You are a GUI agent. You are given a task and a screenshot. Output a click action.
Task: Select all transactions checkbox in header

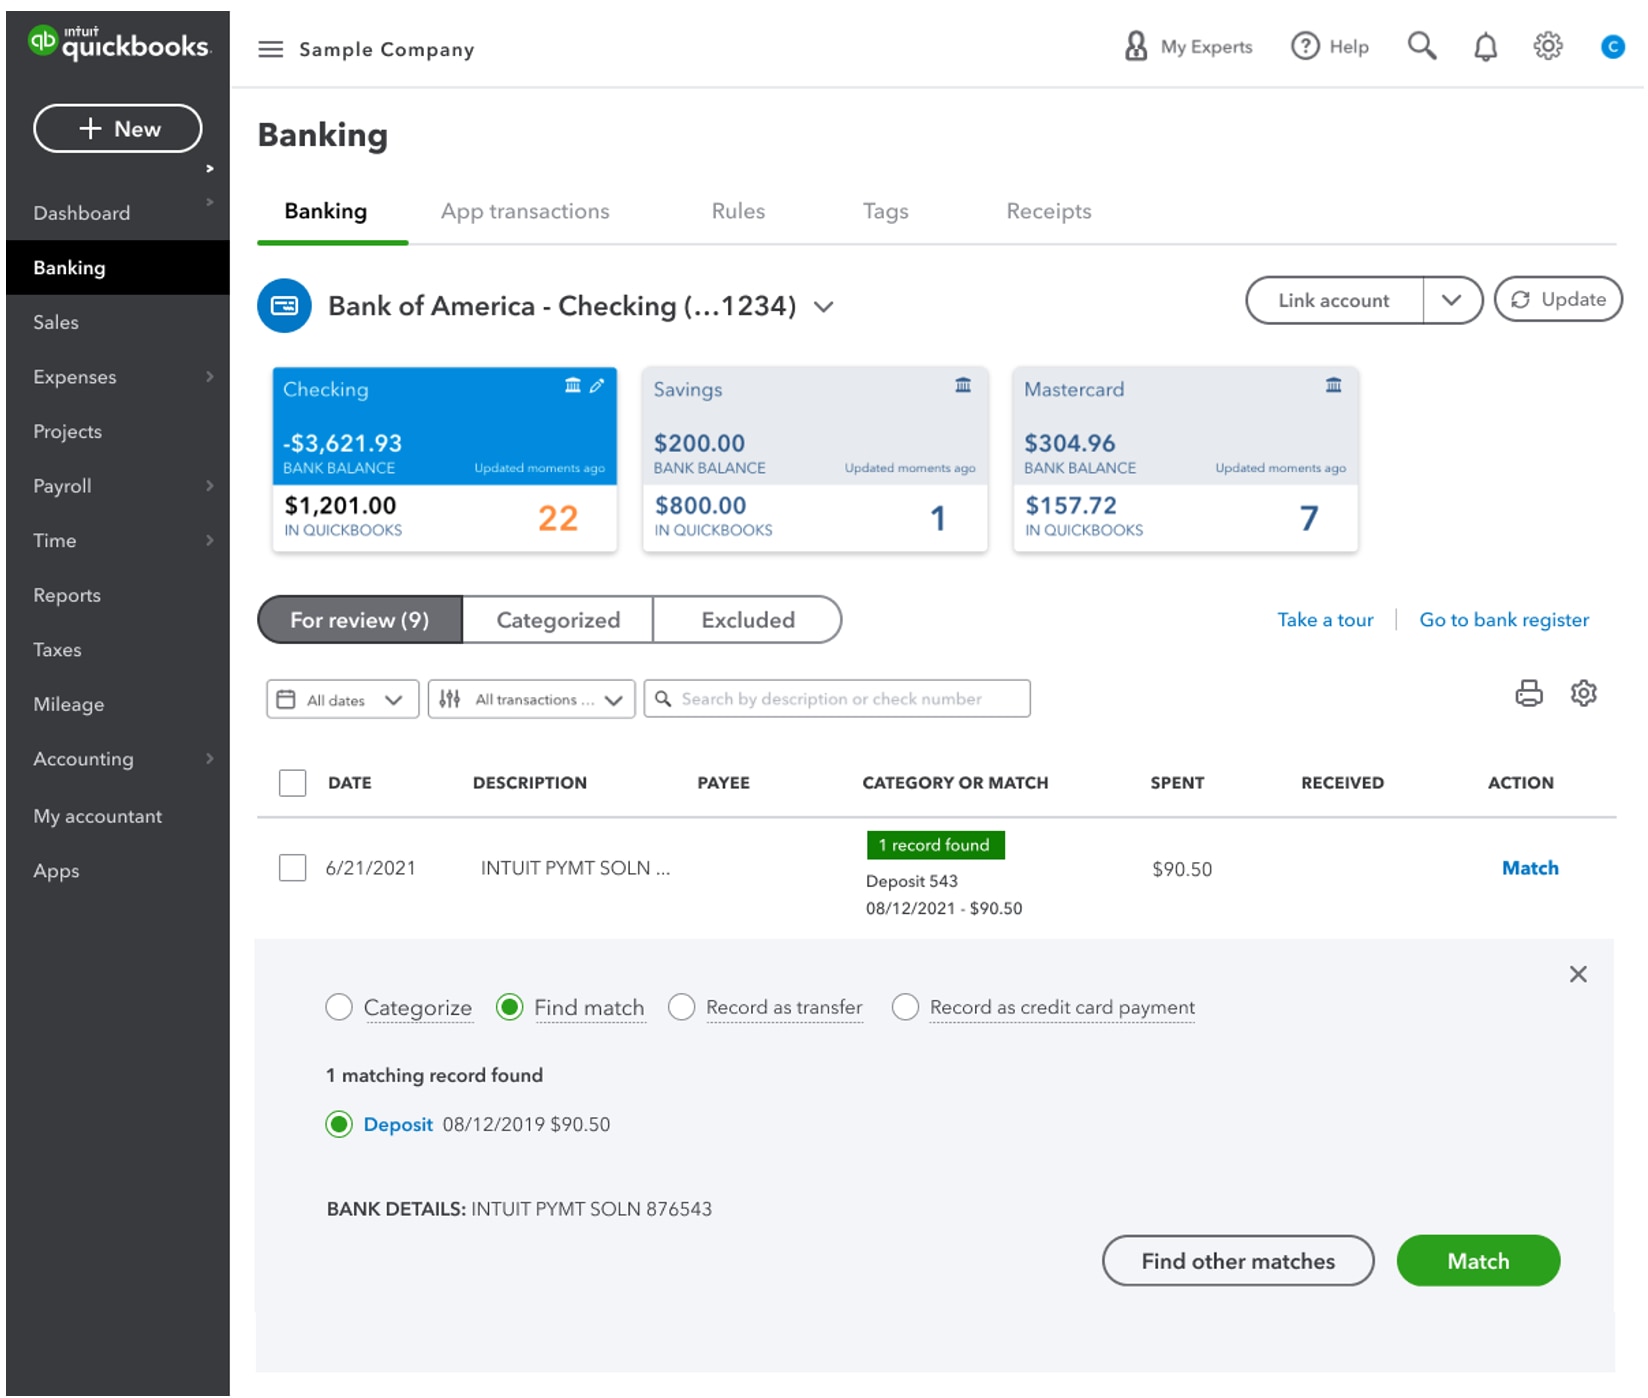point(292,782)
